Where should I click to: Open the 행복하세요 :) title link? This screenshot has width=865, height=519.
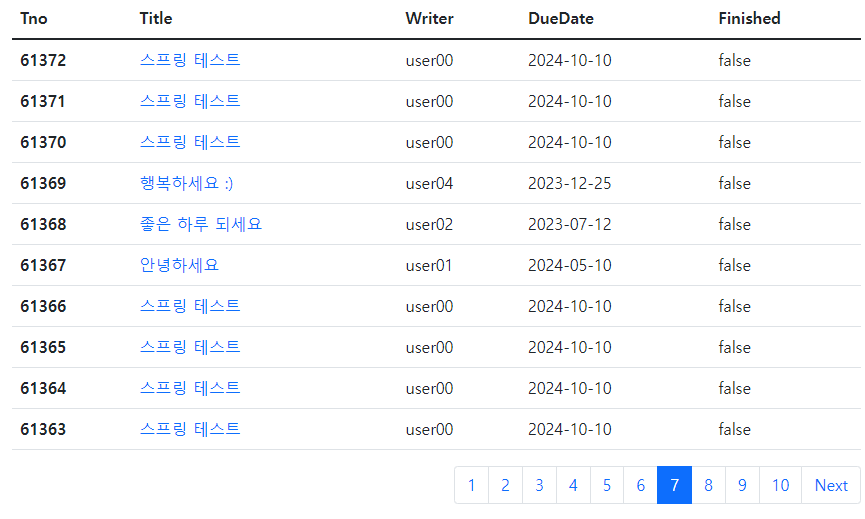186,183
